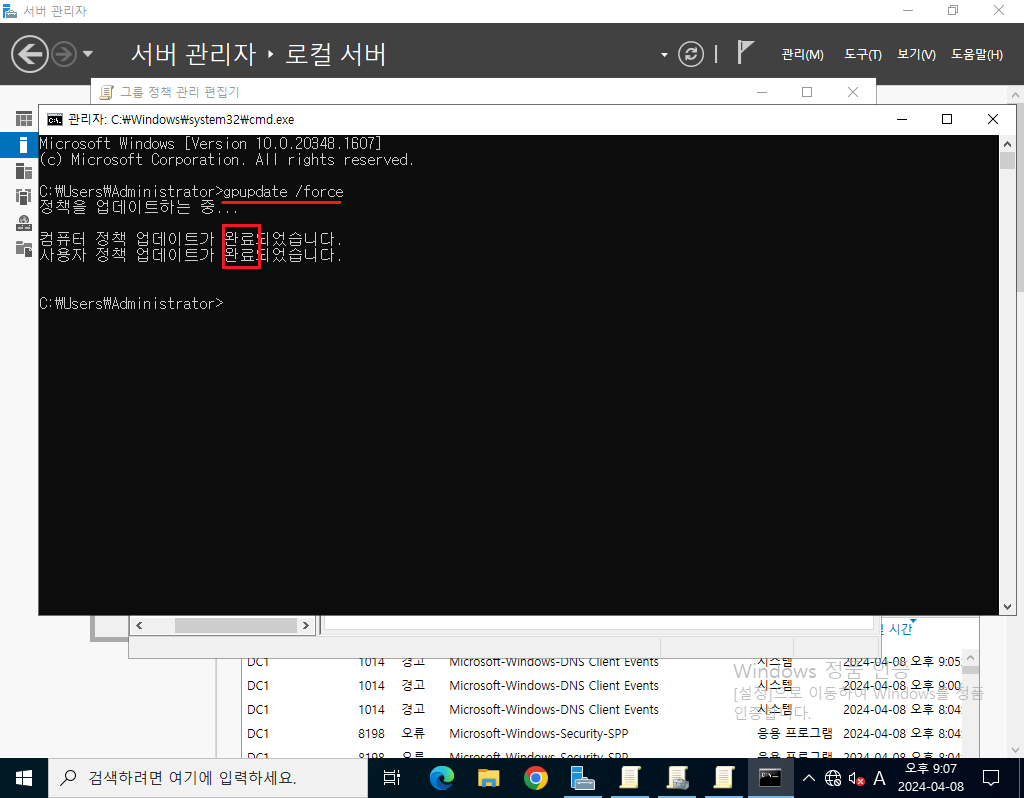Image resolution: width=1024 pixels, height=798 pixels.
Task: Click Server Manager main scrollbar down arrow
Action: pos(1016,750)
